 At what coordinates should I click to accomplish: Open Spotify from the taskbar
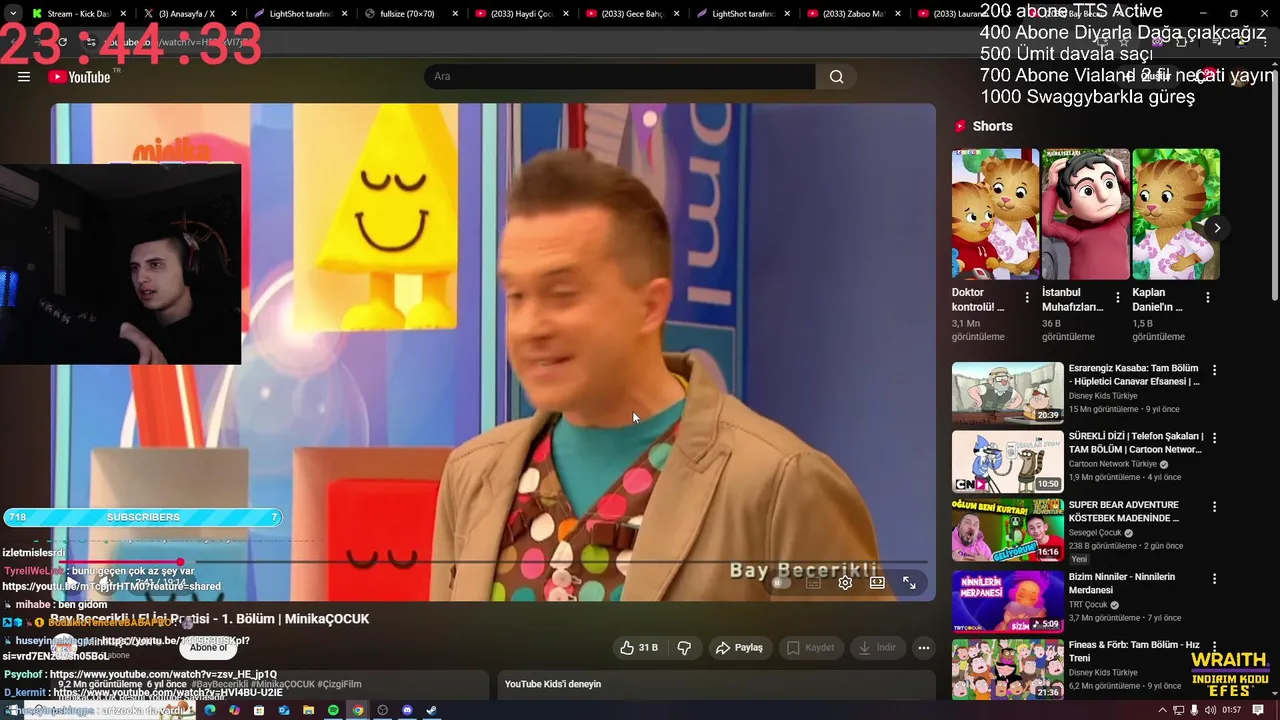333,710
